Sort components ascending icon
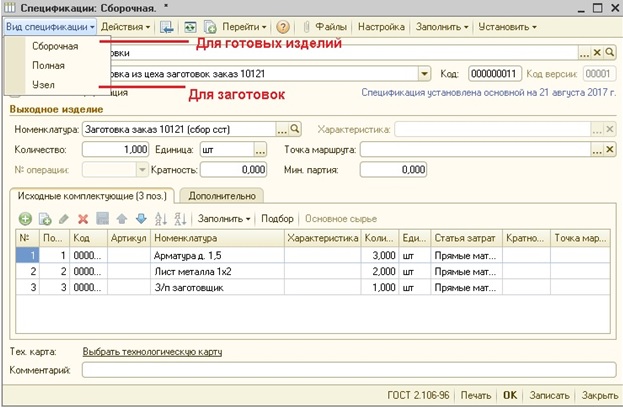 click(x=161, y=219)
